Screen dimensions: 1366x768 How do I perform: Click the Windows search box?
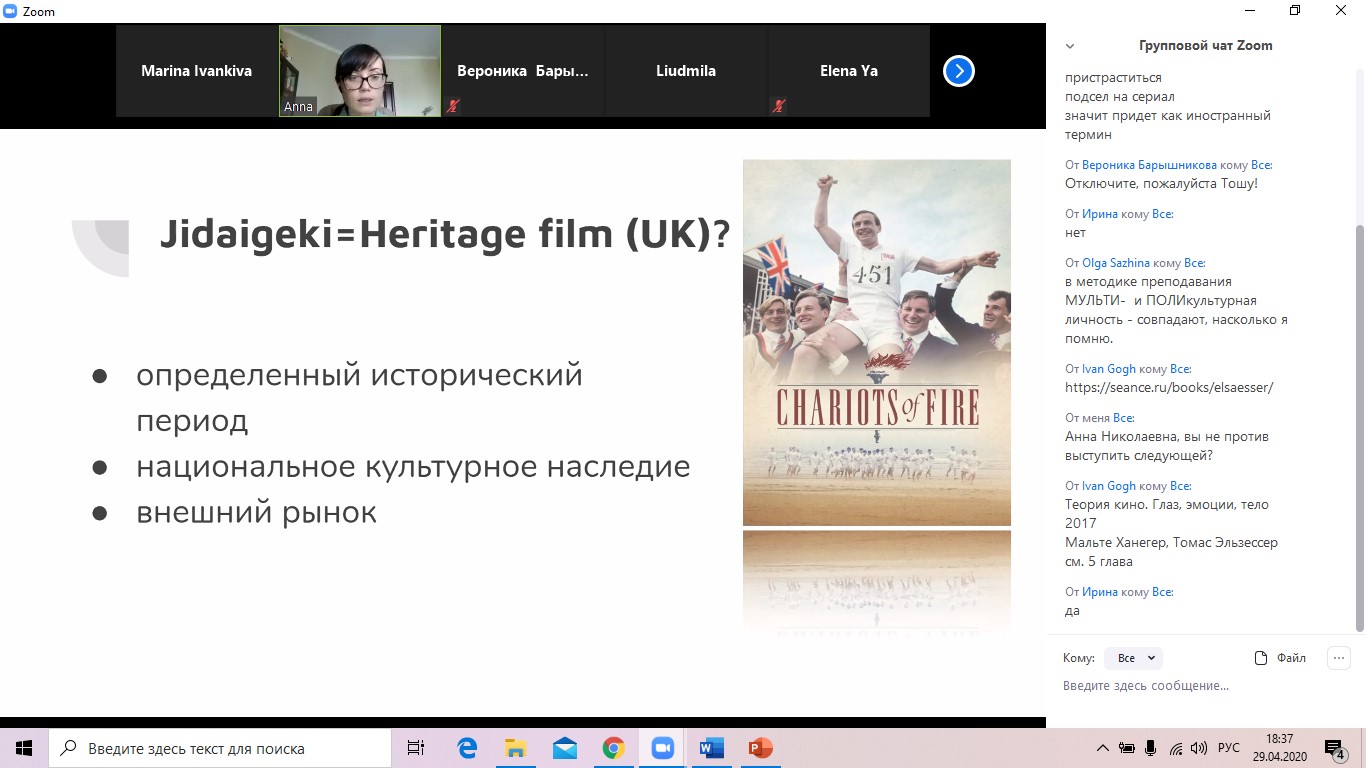[220, 748]
